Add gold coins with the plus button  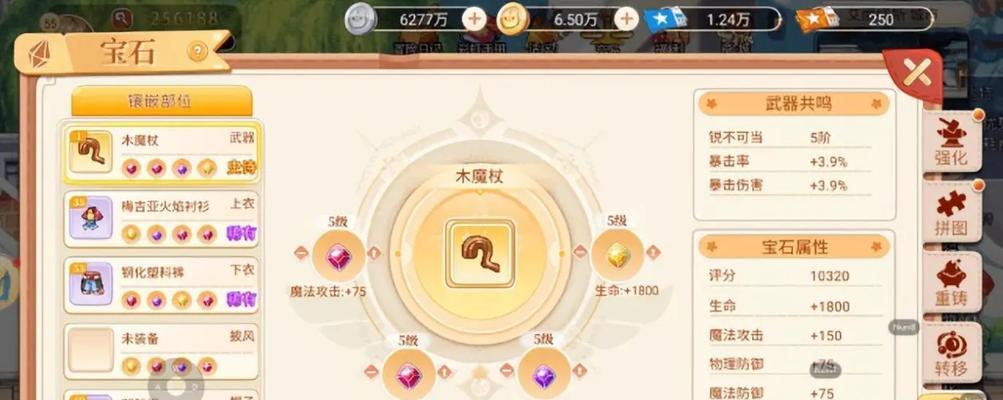[626, 19]
